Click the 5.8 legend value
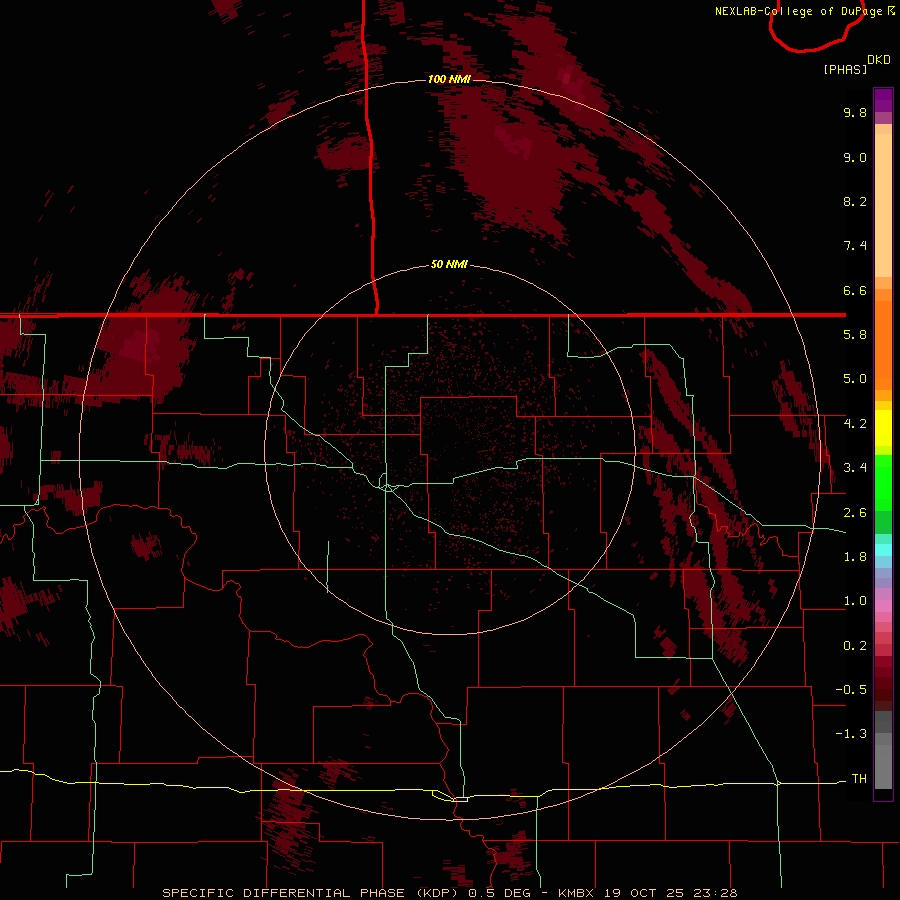The image size is (900, 900). tap(855, 335)
